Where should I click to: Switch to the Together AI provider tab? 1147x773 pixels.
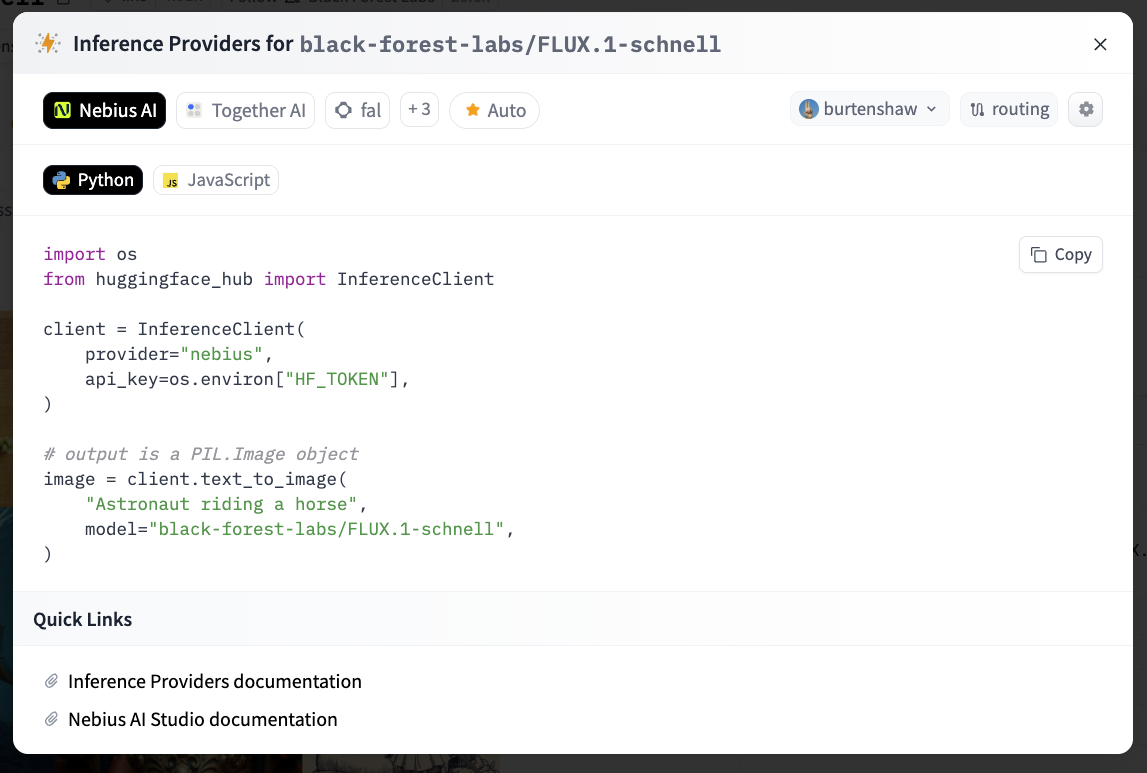click(x=245, y=110)
